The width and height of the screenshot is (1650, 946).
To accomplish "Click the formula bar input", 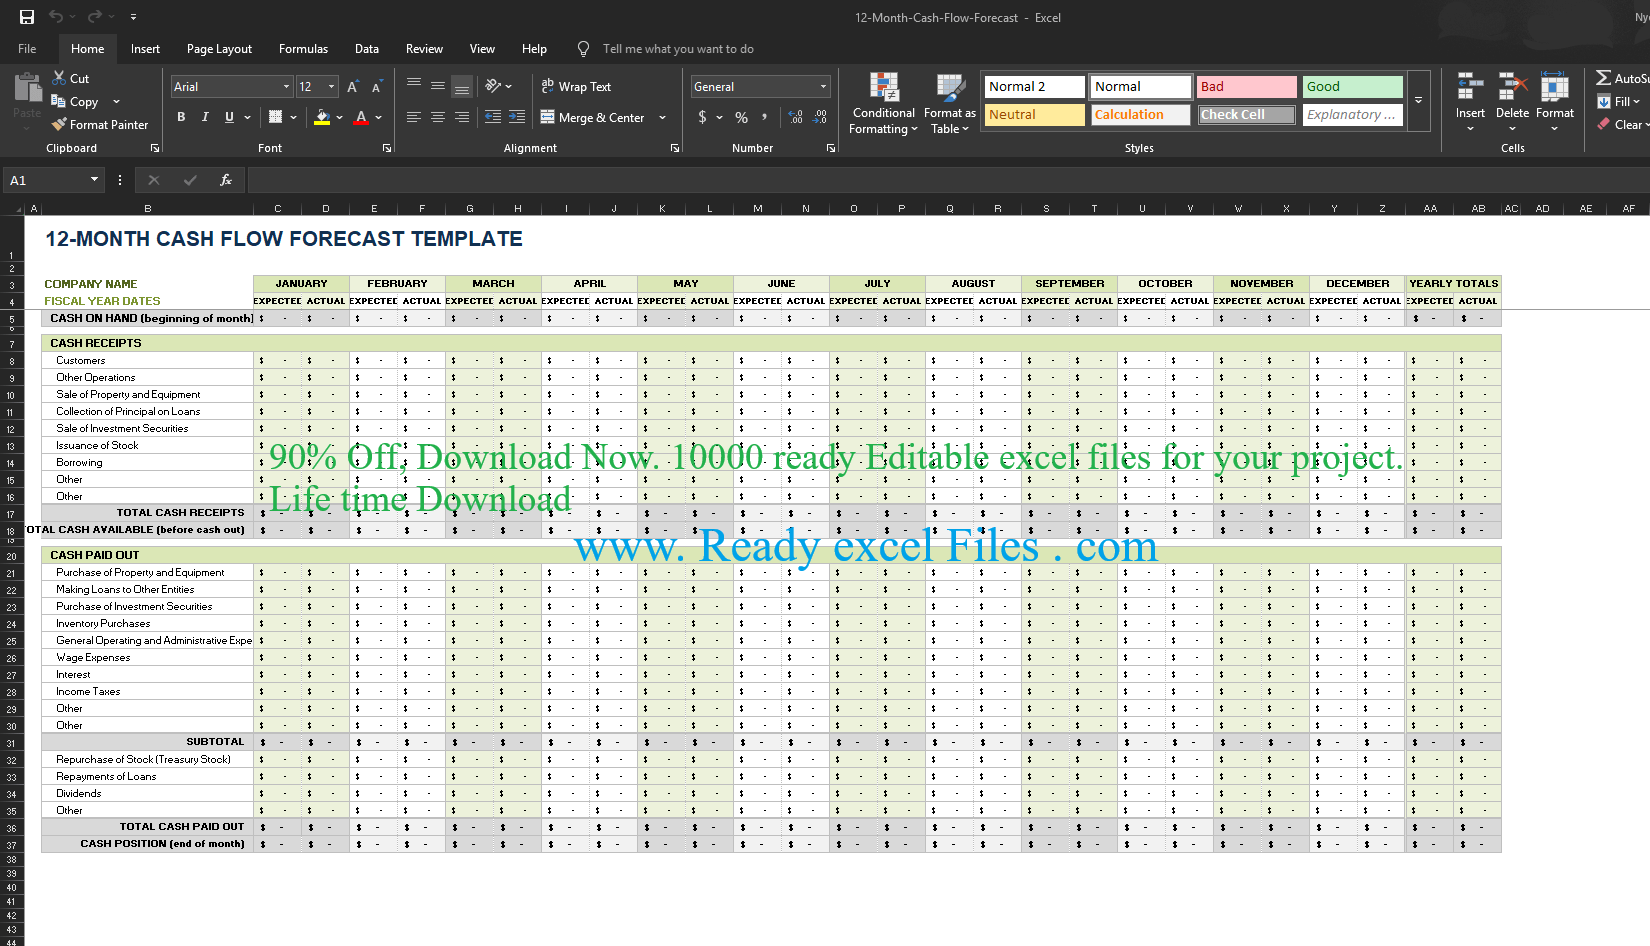I will (948, 180).
